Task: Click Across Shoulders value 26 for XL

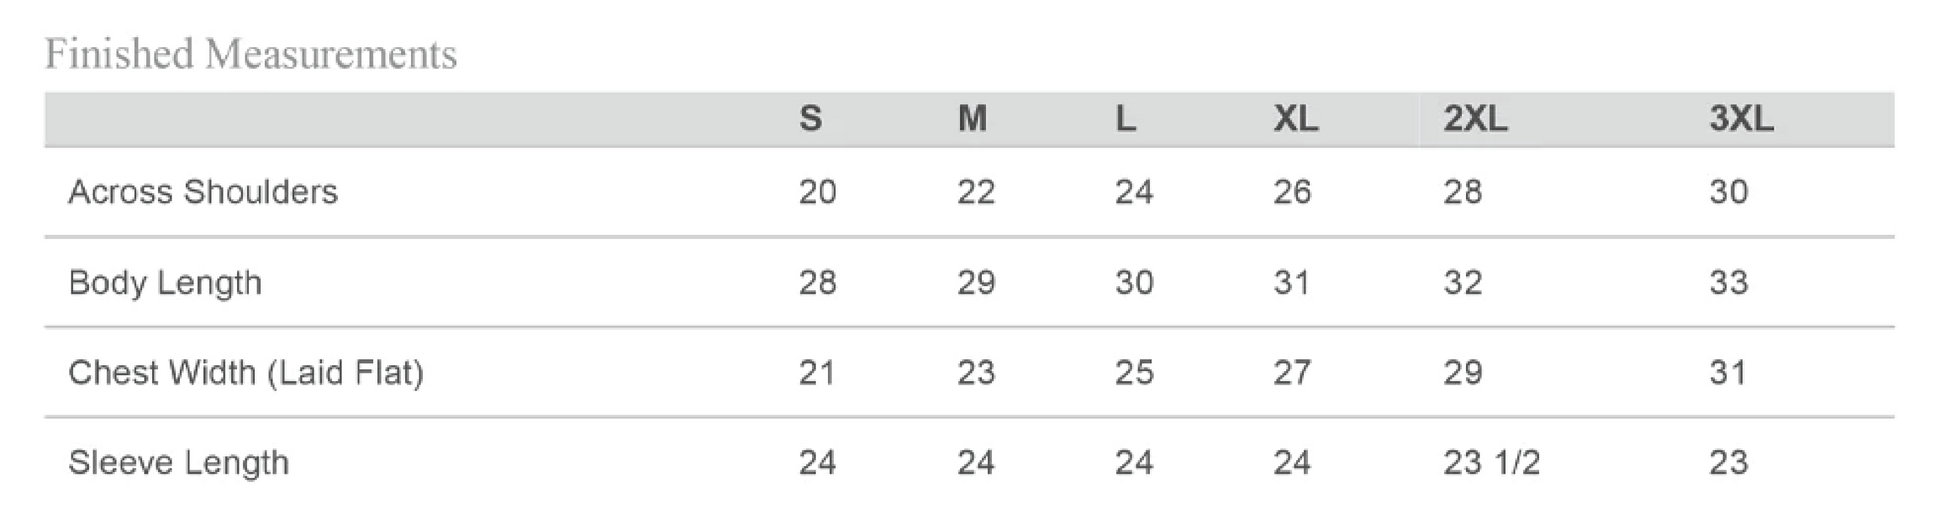Action: pyautogui.click(x=1292, y=191)
